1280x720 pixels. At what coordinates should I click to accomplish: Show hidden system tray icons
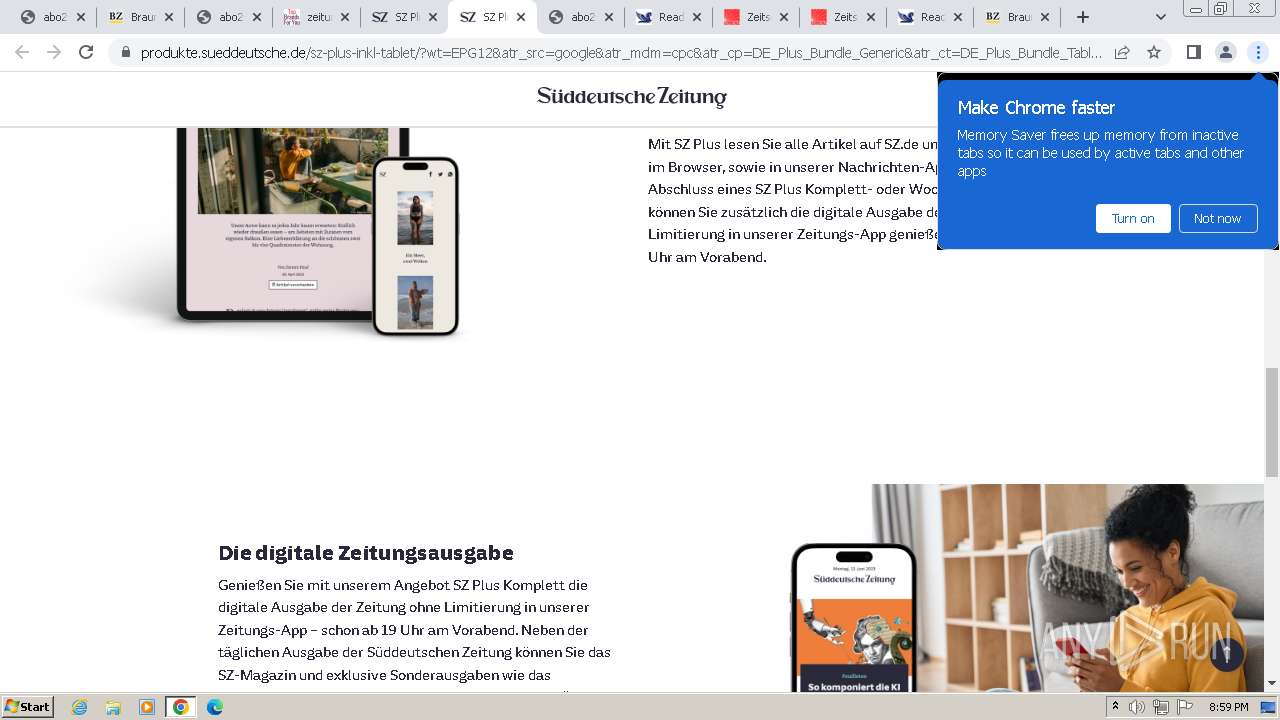[1115, 707]
